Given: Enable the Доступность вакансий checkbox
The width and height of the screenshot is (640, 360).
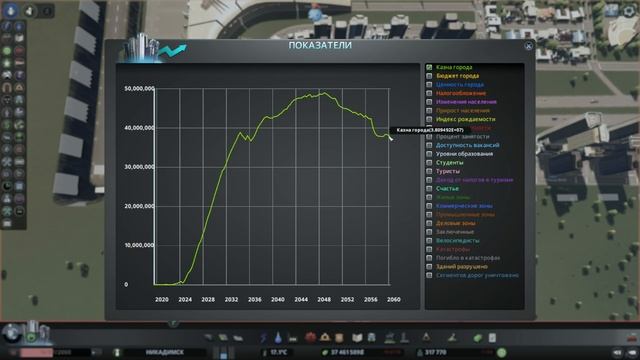Looking at the screenshot, I should point(429,145).
